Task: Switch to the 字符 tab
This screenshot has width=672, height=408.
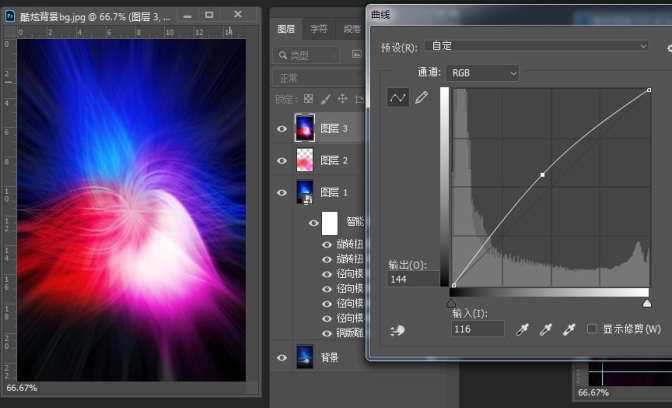Action: click(x=318, y=30)
